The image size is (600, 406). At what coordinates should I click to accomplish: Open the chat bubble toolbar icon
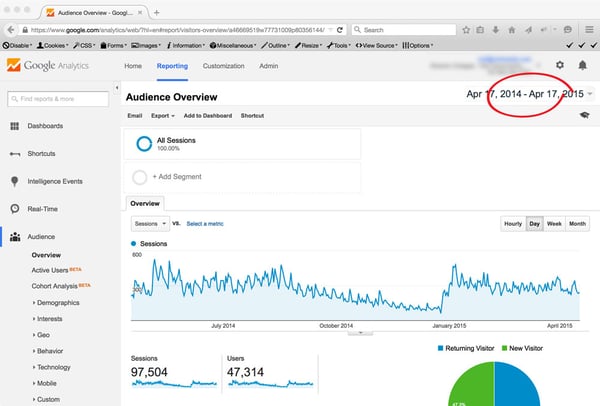pos(568,30)
